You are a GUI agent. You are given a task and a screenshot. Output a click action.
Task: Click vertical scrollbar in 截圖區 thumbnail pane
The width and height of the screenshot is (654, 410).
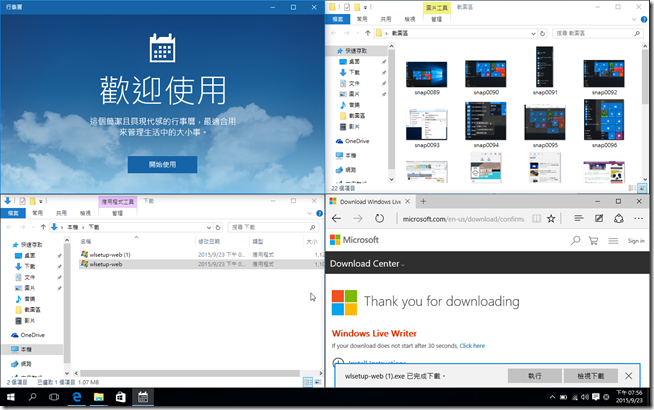click(645, 77)
